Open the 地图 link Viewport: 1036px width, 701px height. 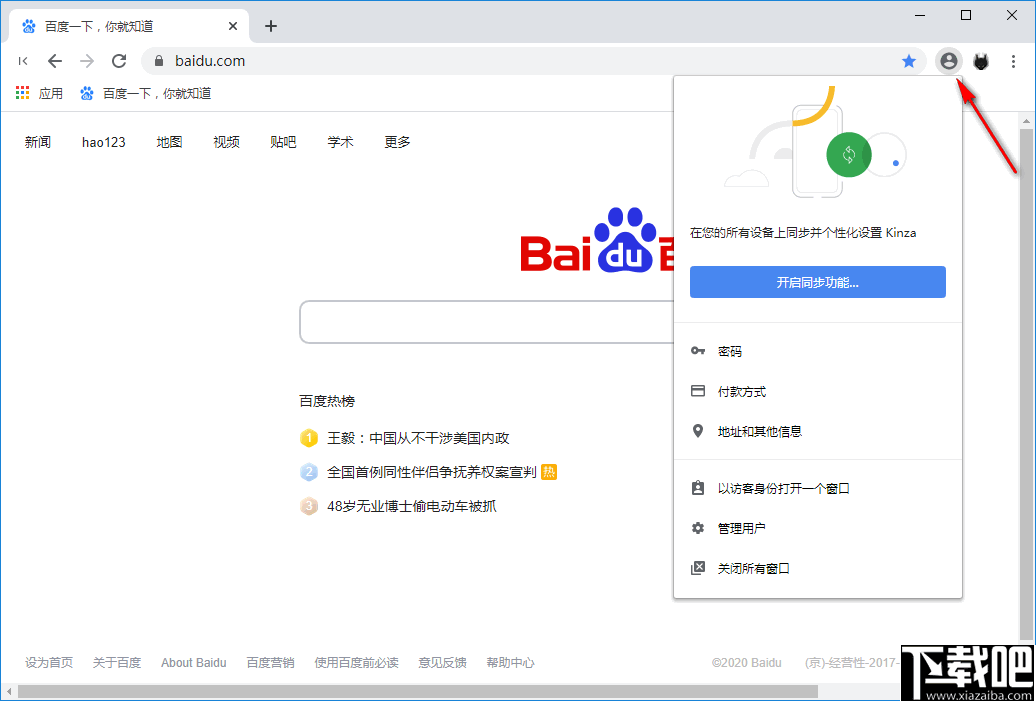pyautogui.click(x=169, y=142)
